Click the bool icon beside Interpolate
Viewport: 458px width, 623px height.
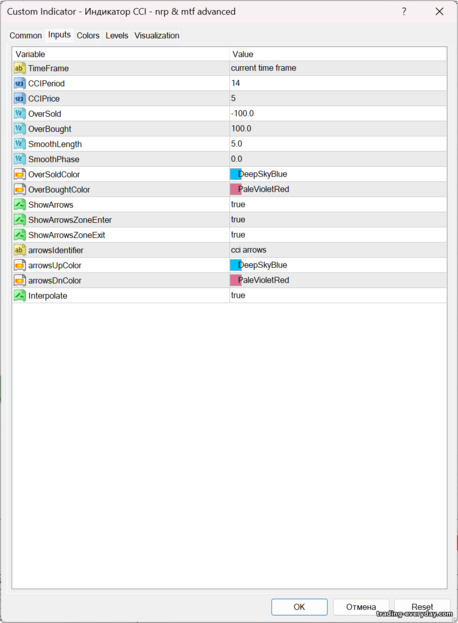click(x=19, y=296)
